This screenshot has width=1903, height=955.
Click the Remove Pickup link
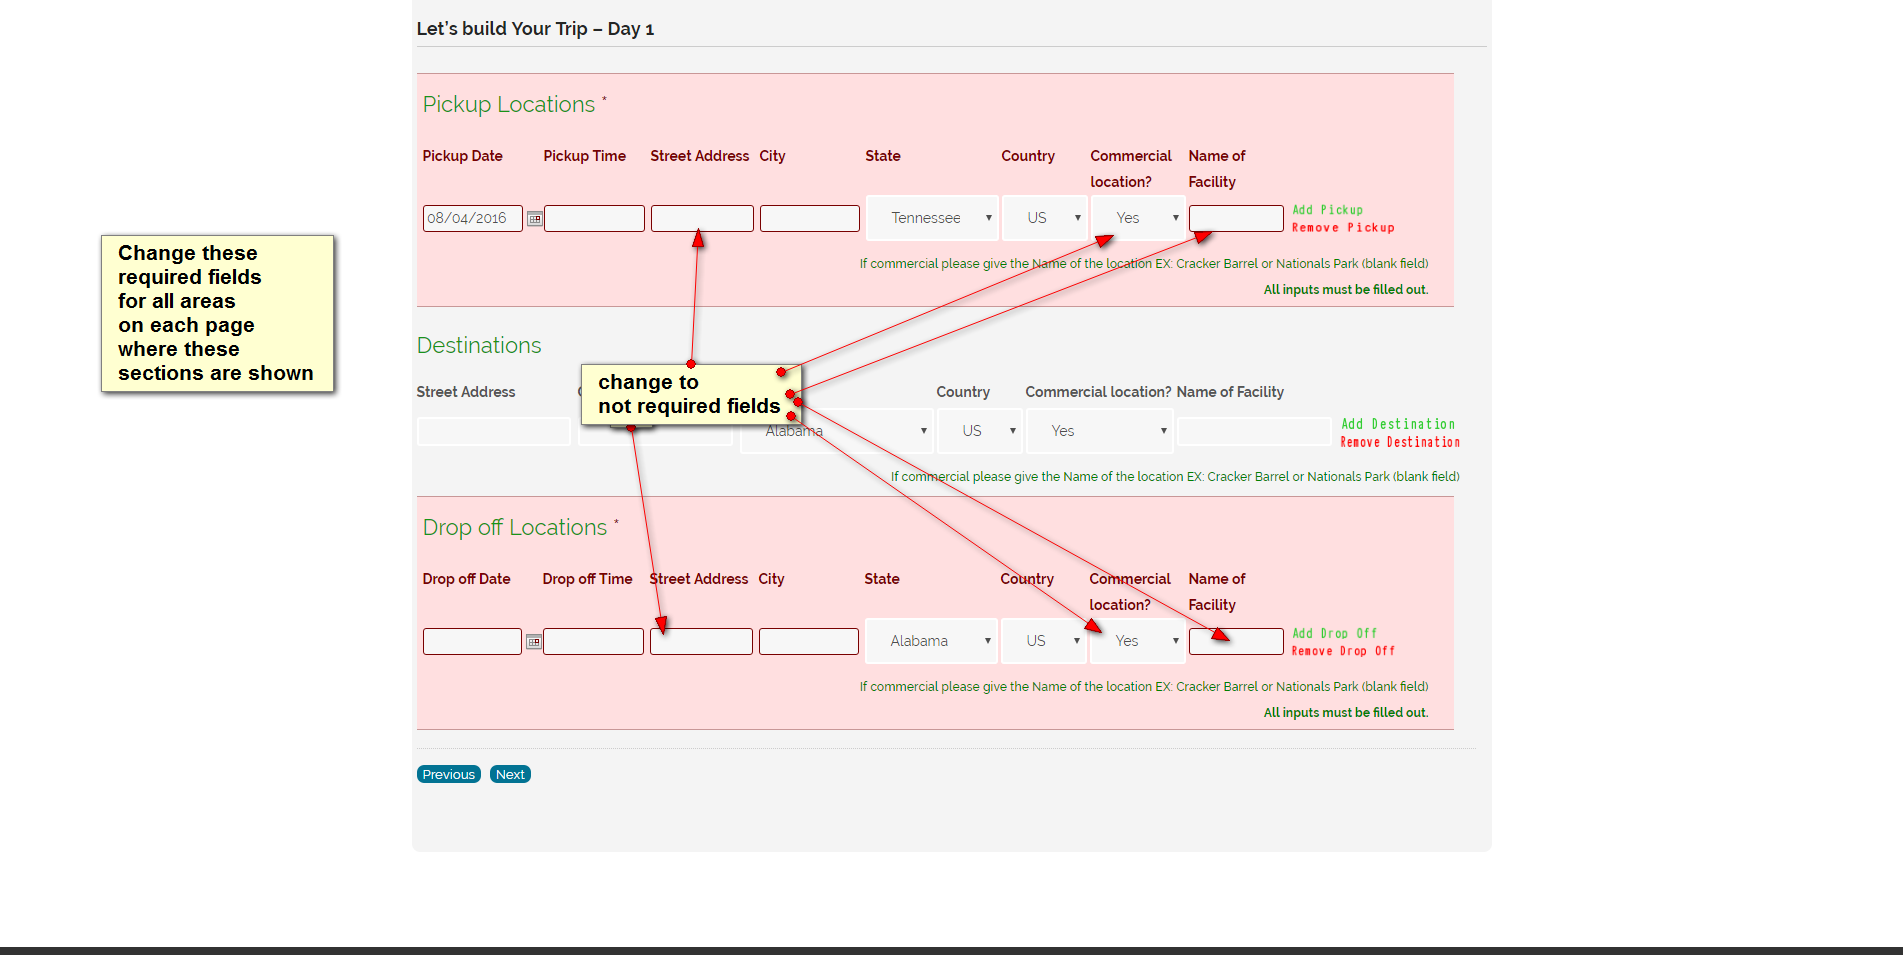click(x=1342, y=228)
